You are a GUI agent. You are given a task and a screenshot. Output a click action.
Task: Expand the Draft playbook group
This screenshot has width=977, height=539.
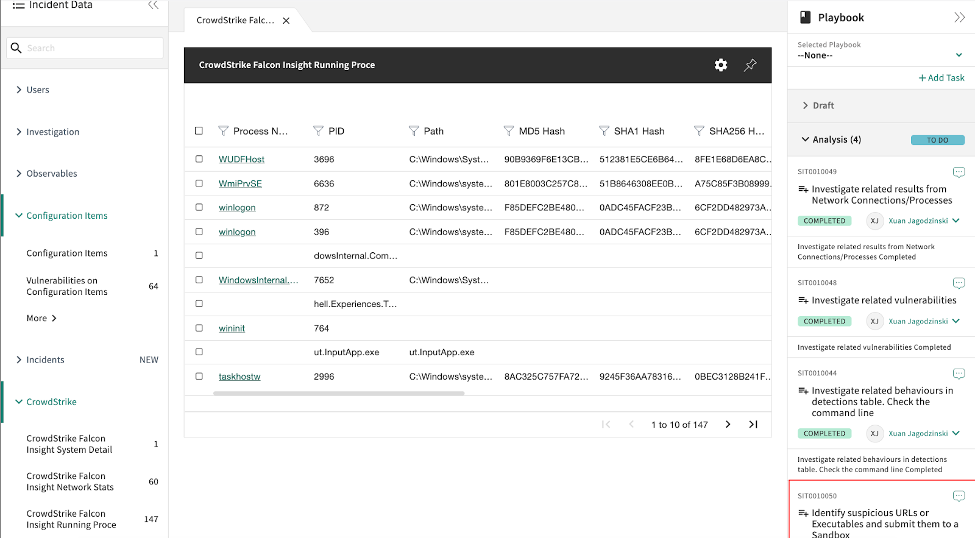pos(805,105)
